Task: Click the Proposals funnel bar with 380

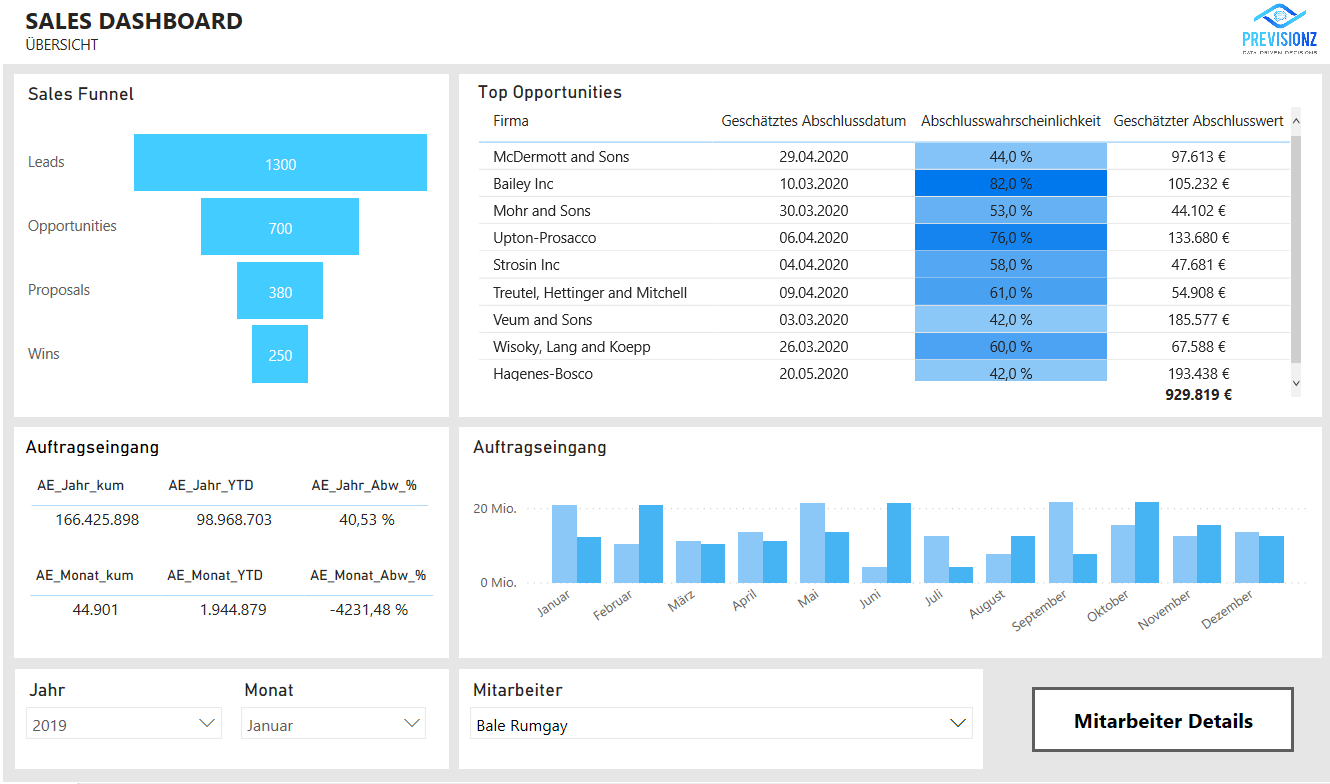Action: pos(280,291)
